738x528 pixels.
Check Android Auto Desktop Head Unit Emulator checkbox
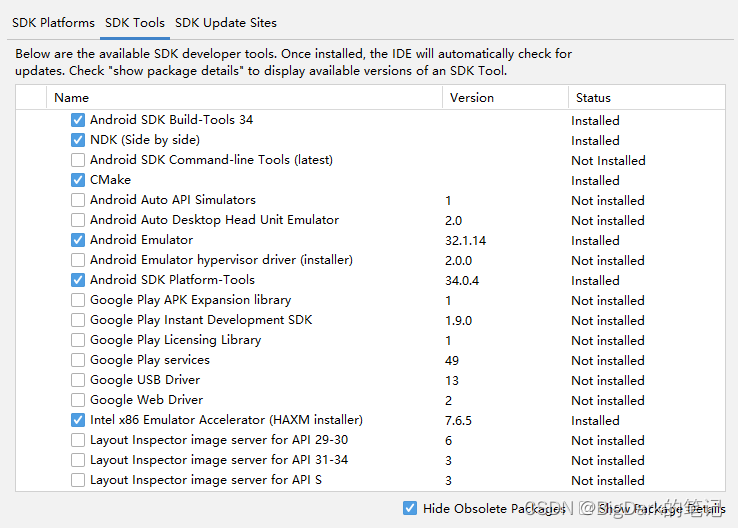point(78,220)
